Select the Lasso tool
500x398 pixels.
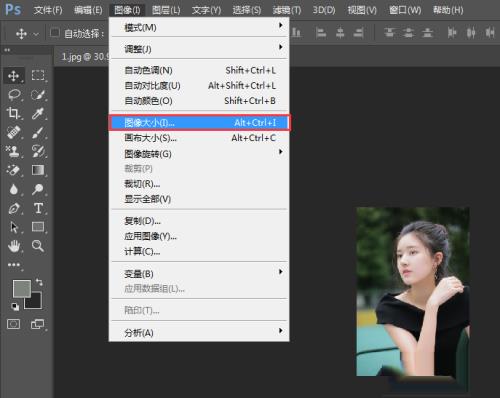14,95
